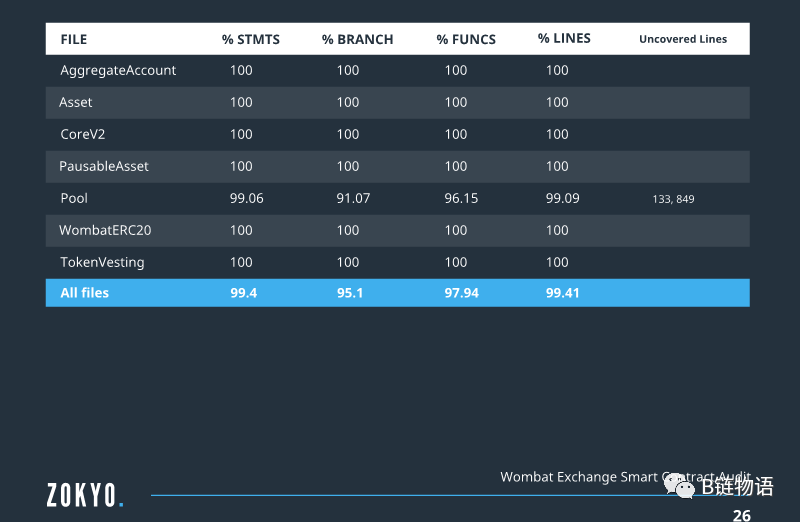
Task: Click TokenVesting lines value 100
Action: point(557,262)
